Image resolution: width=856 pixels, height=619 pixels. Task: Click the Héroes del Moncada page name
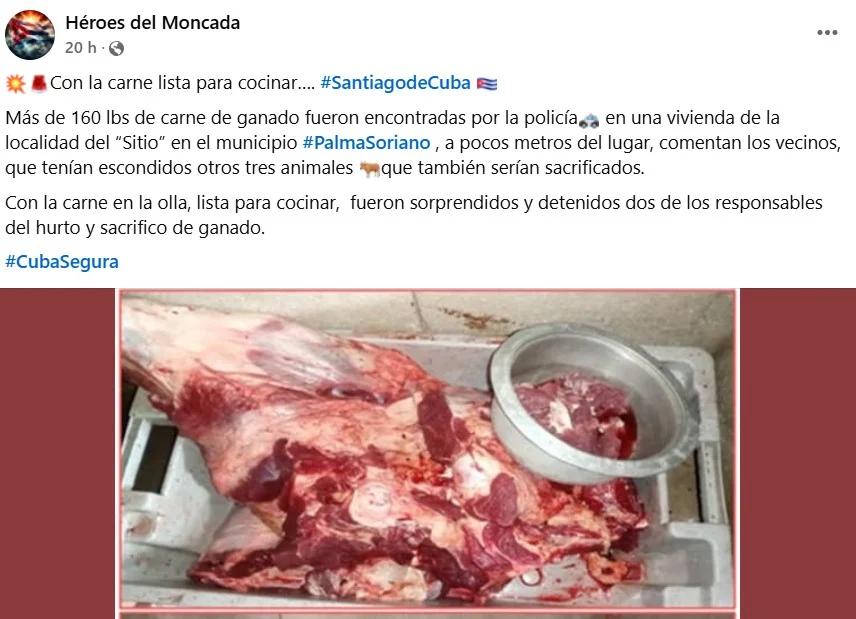tap(152, 23)
